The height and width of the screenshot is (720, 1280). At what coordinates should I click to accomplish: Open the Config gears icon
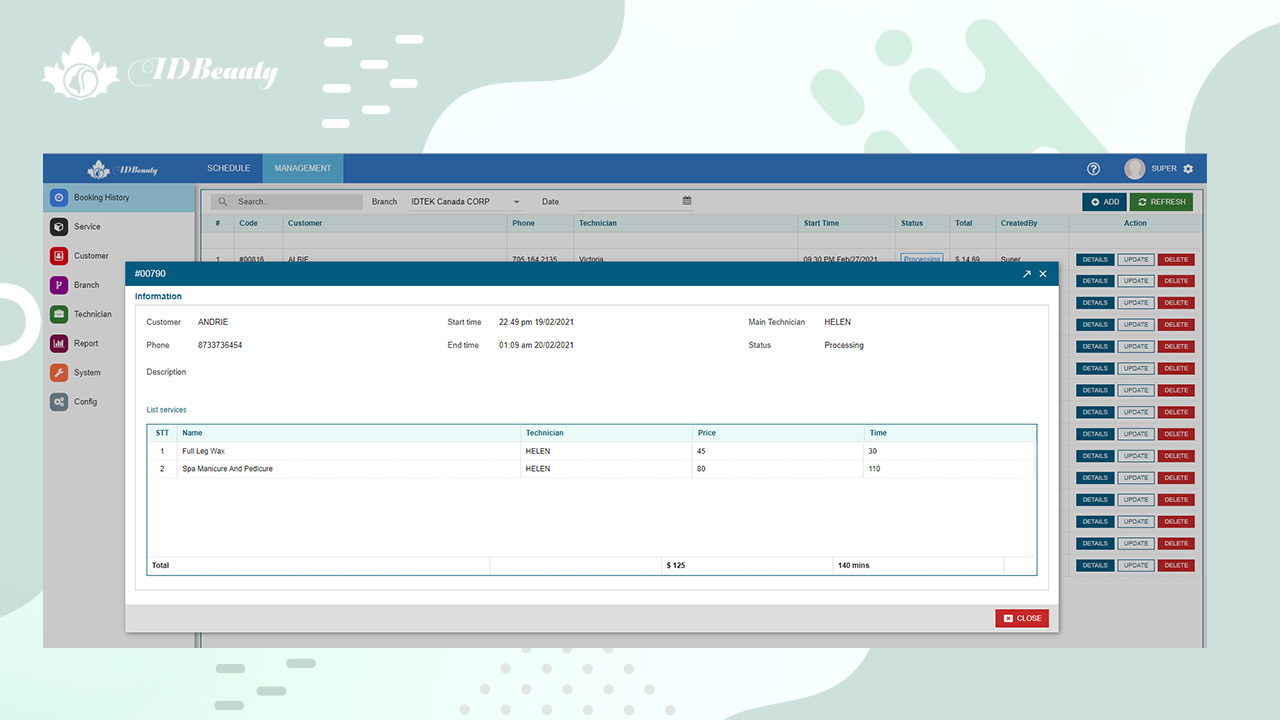tap(59, 402)
